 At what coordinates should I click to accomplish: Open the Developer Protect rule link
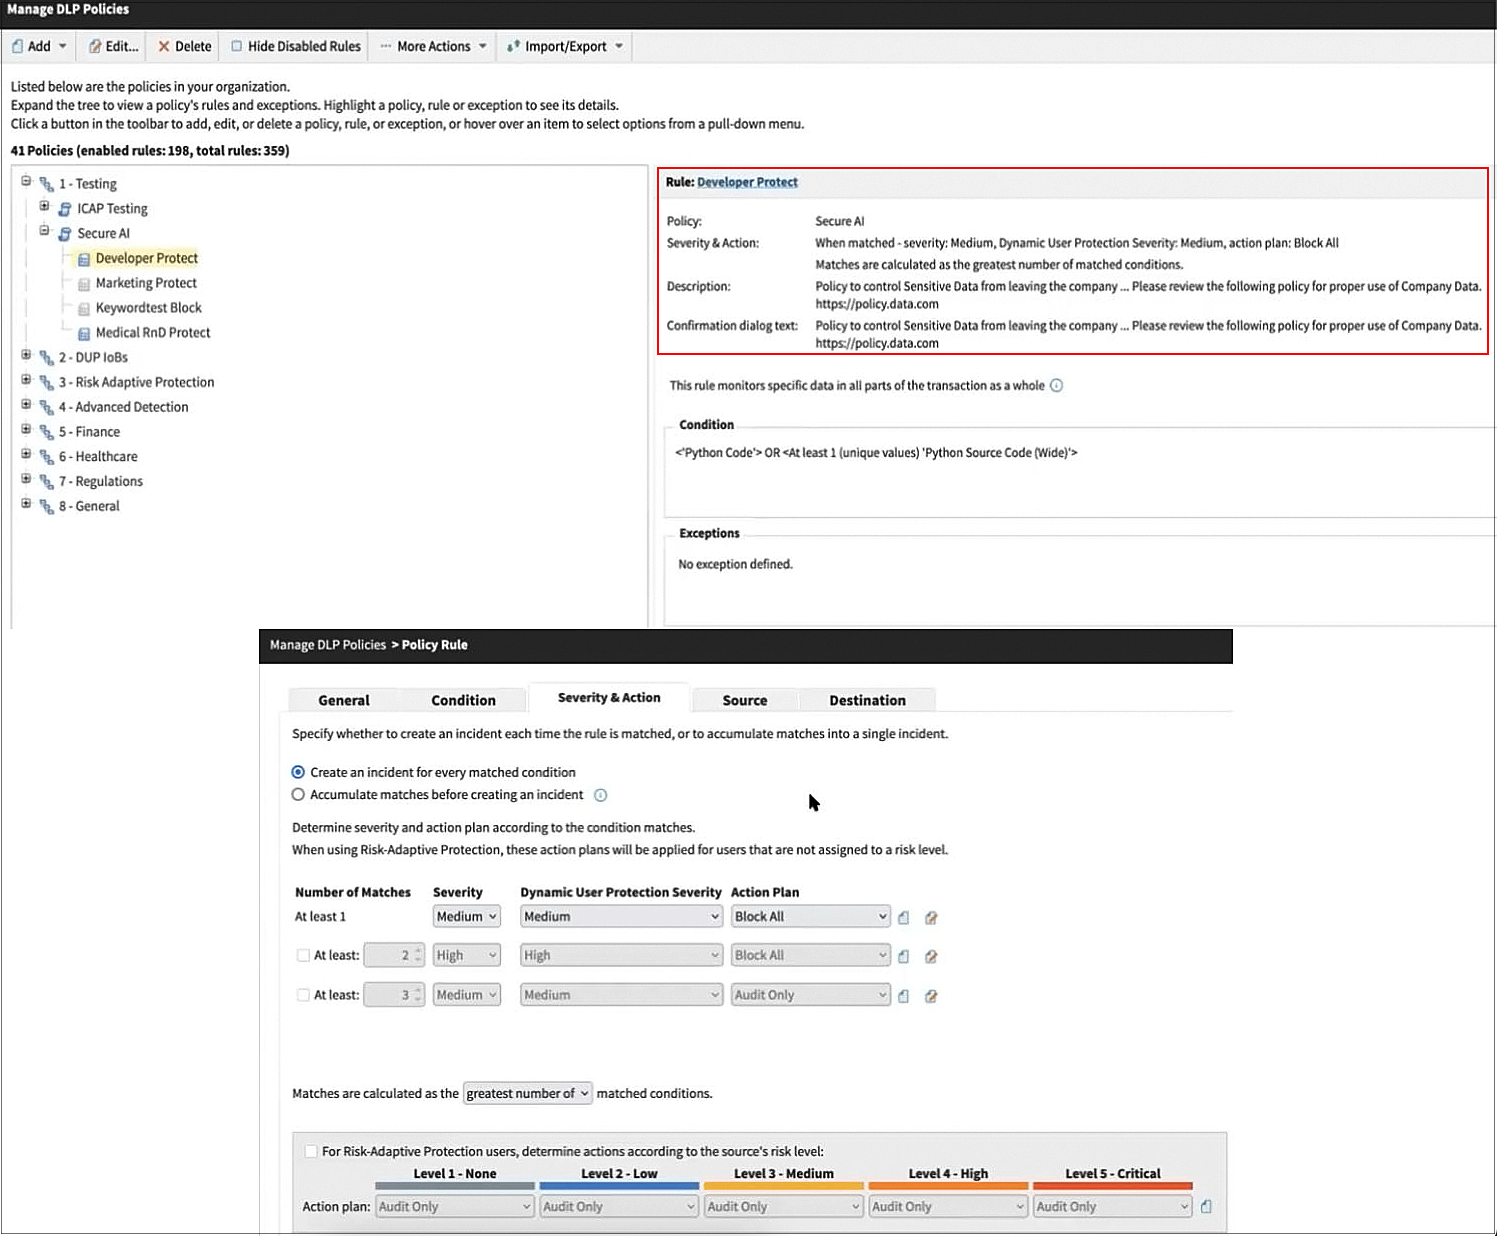747,182
